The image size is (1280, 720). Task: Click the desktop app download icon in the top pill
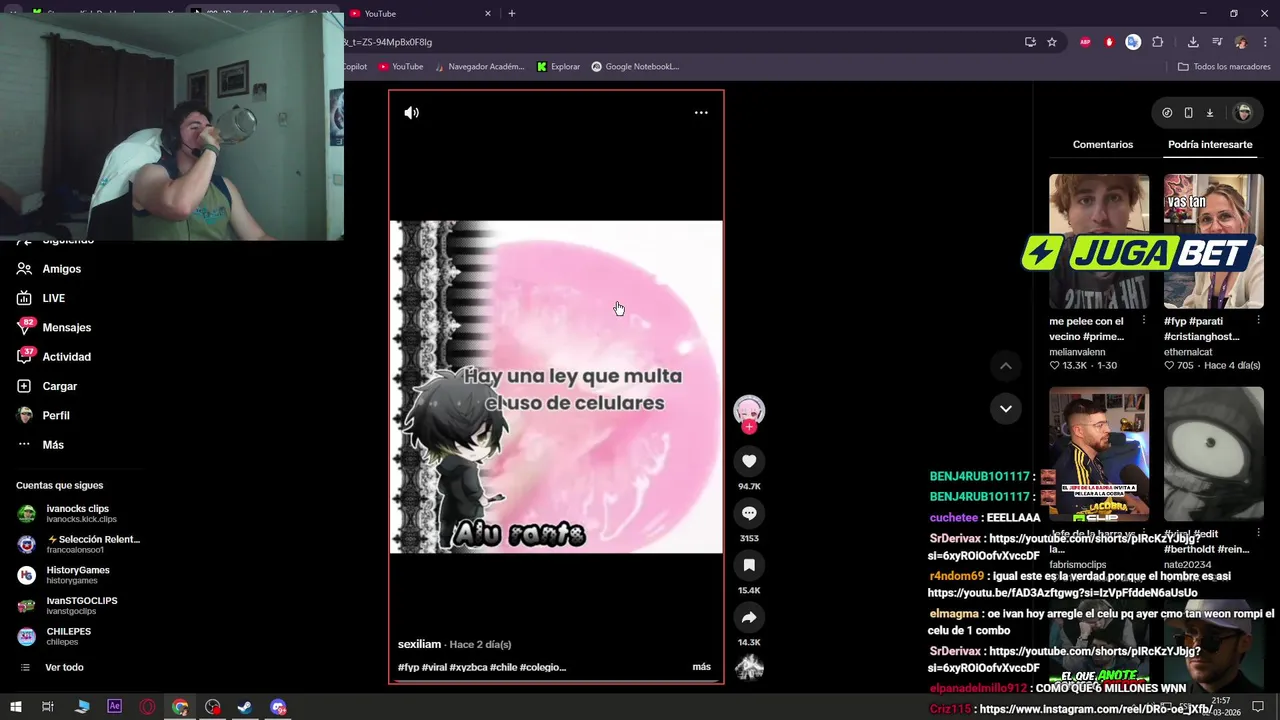[x=1209, y=113]
